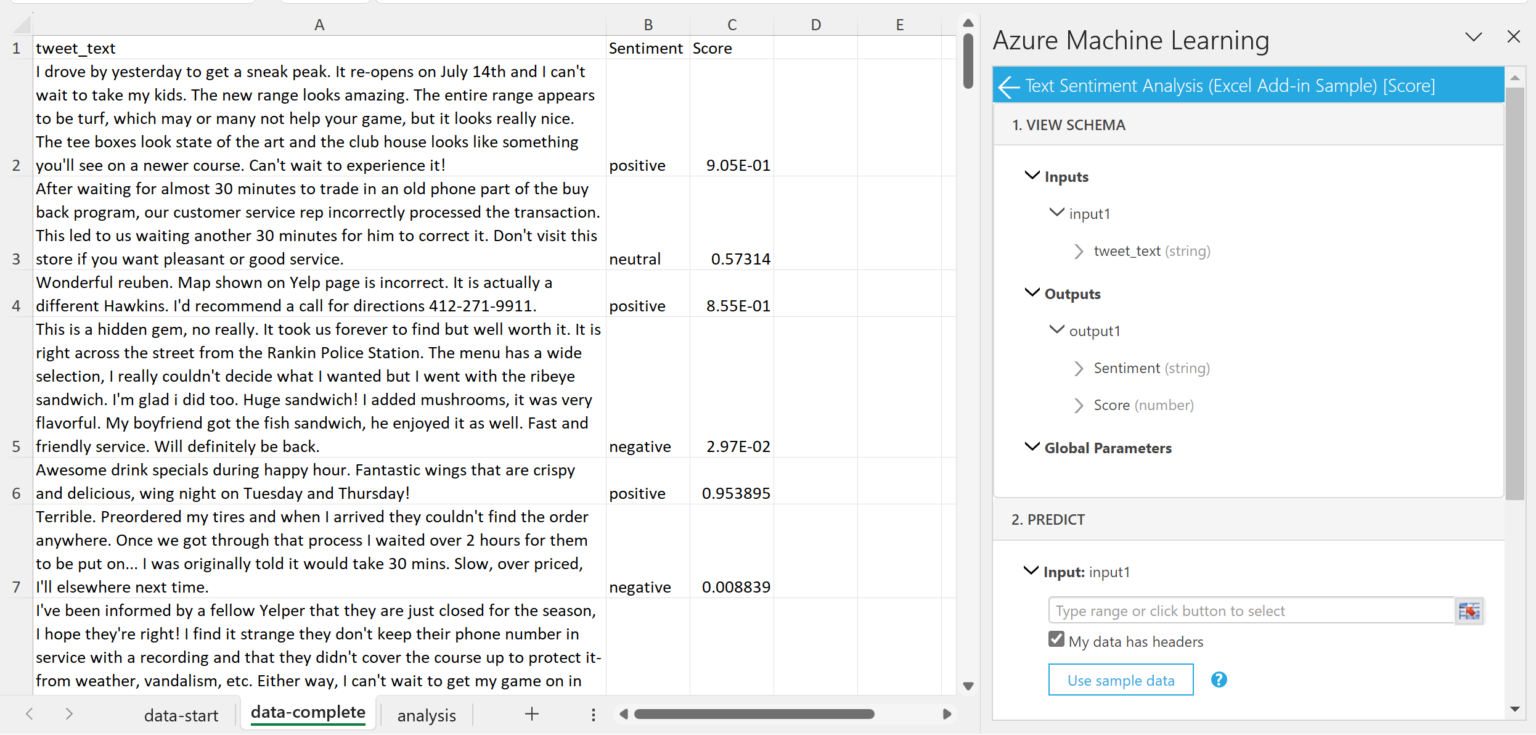
Task: Click the blue help question mark icon
Action: tap(1219, 680)
